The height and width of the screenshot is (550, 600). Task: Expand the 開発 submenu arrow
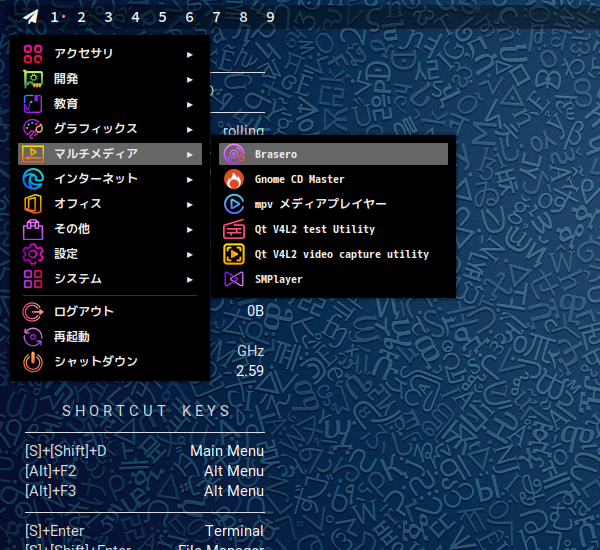point(189,80)
